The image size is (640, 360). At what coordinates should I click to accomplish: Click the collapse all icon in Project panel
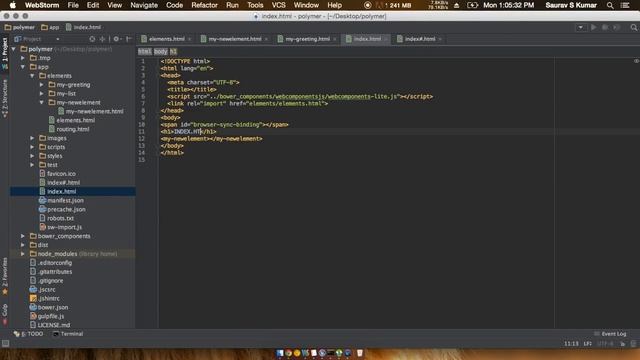coord(102,39)
